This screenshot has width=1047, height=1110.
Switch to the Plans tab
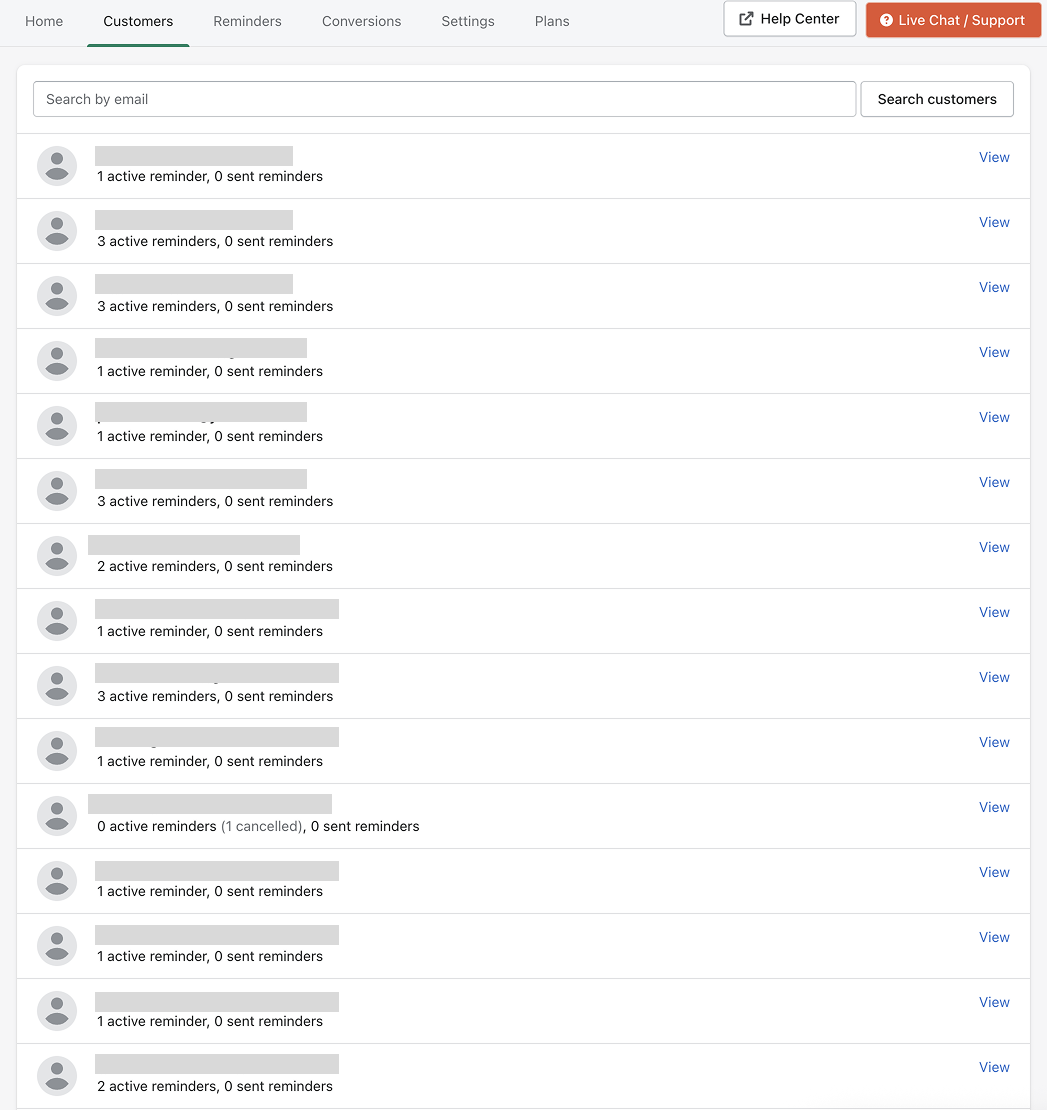[x=552, y=21]
